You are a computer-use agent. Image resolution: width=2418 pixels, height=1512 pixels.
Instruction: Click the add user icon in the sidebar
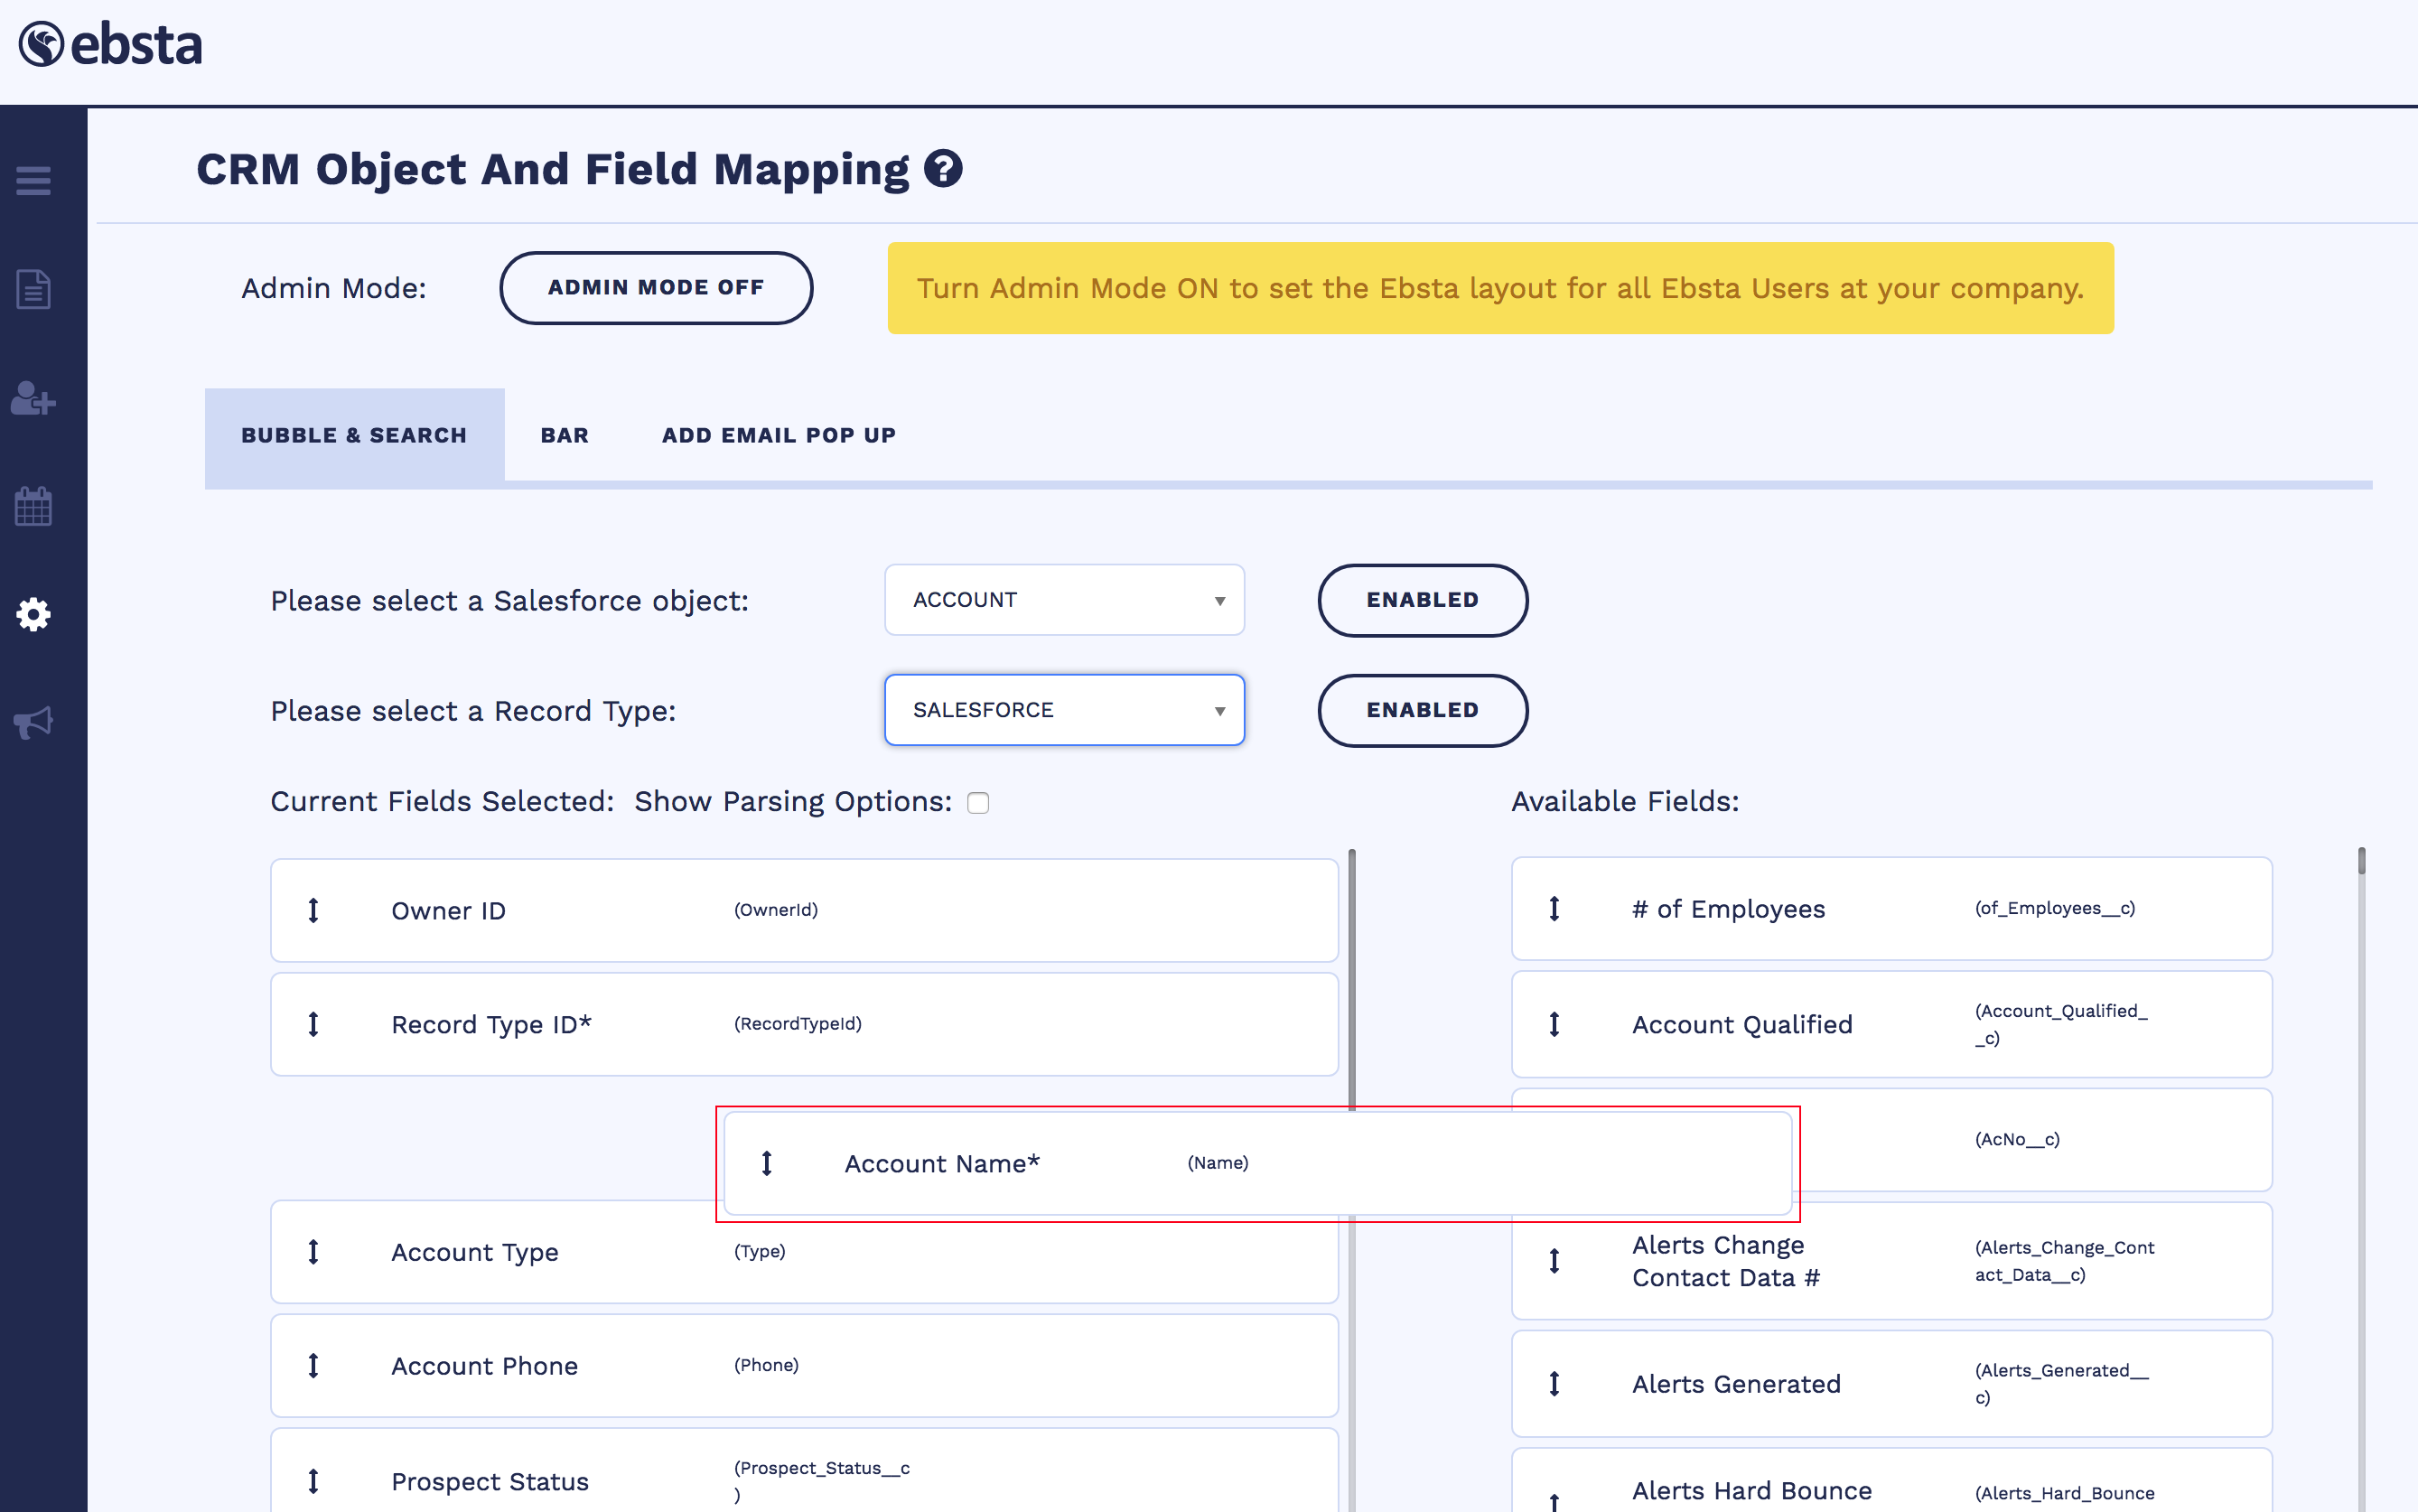pos(33,398)
